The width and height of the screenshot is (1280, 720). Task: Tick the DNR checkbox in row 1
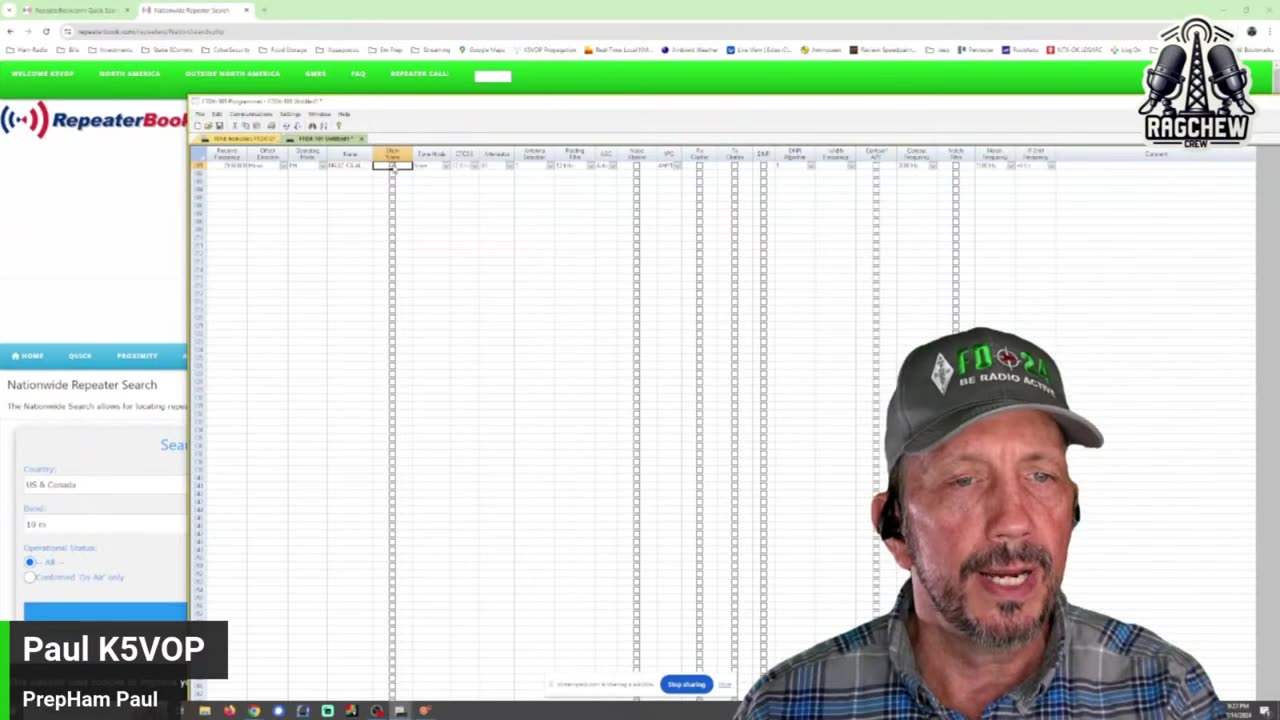coord(764,165)
